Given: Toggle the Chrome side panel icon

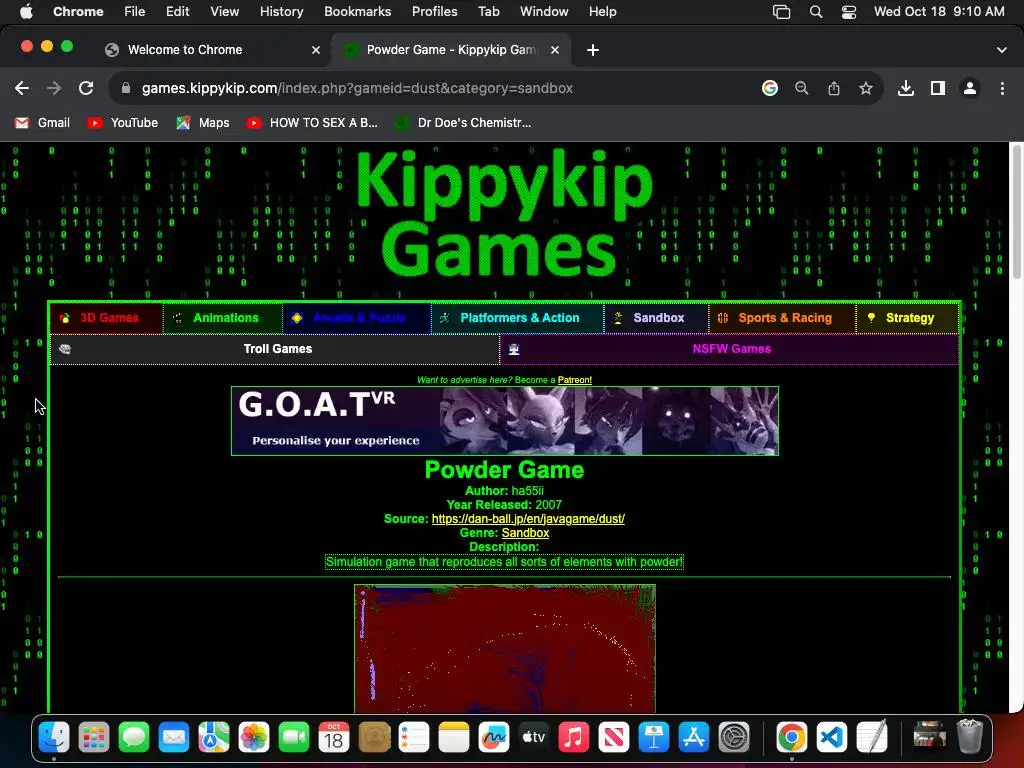Looking at the screenshot, I should pyautogui.click(x=938, y=88).
